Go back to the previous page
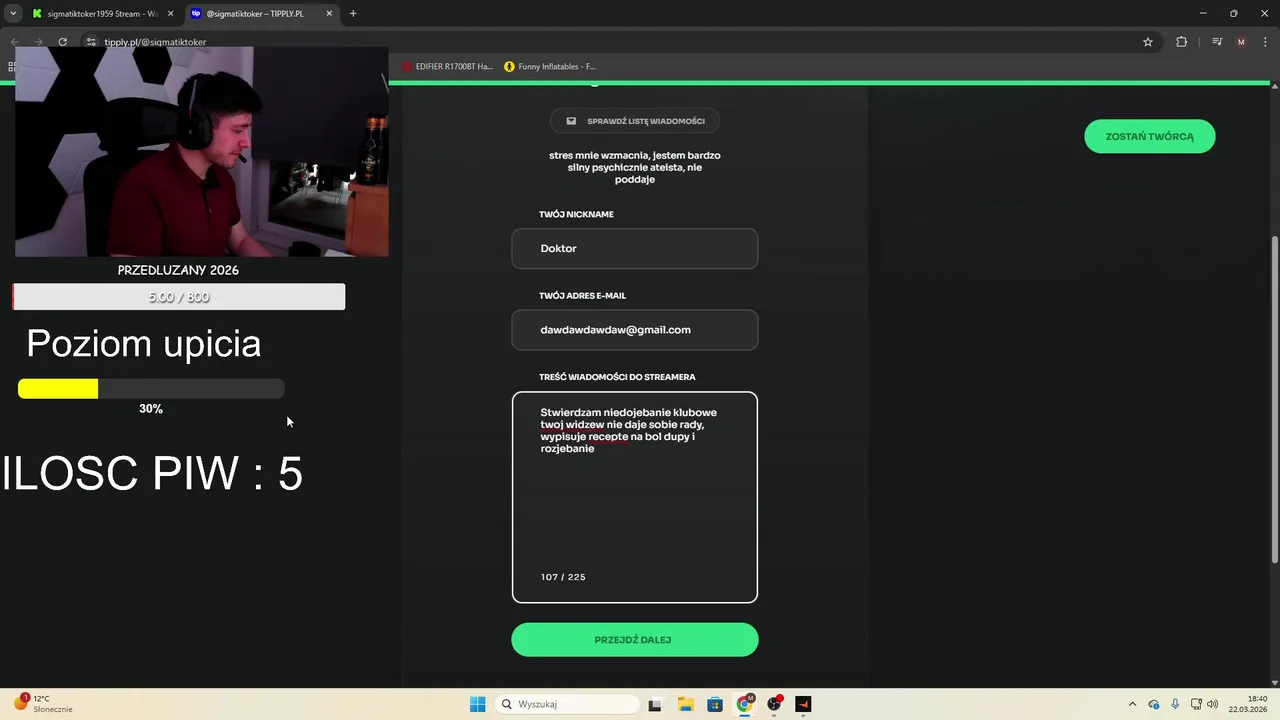 [14, 42]
